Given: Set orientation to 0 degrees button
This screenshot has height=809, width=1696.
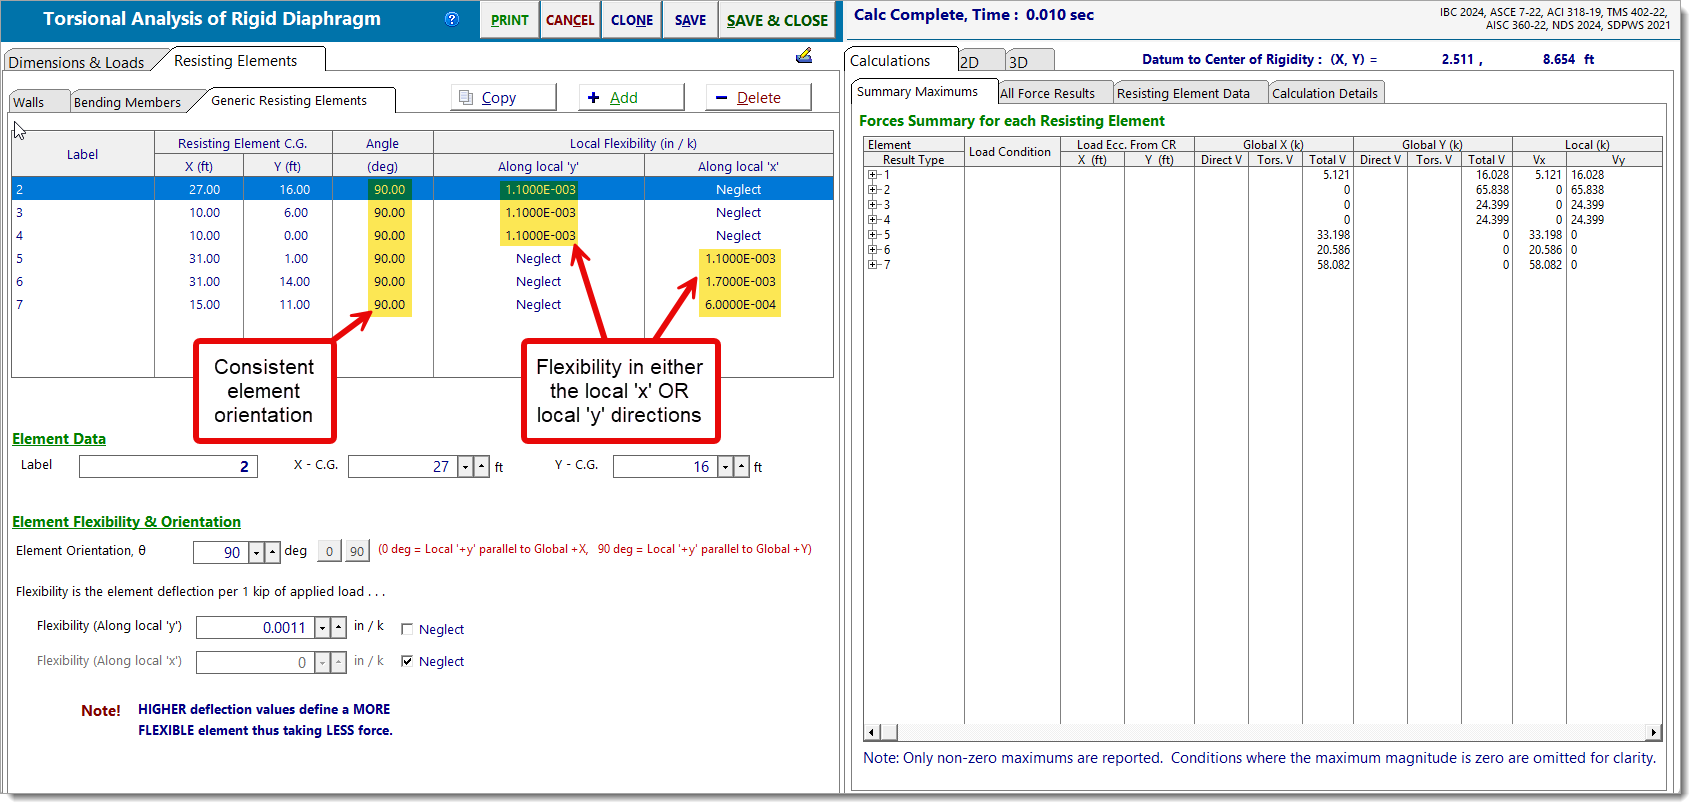Looking at the screenshot, I should point(329,551).
